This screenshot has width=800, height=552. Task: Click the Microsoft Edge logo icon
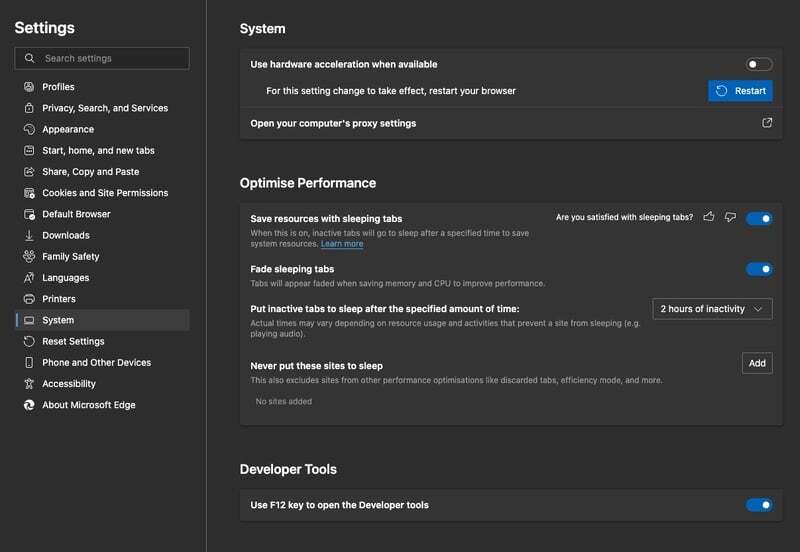pyautogui.click(x=29, y=405)
